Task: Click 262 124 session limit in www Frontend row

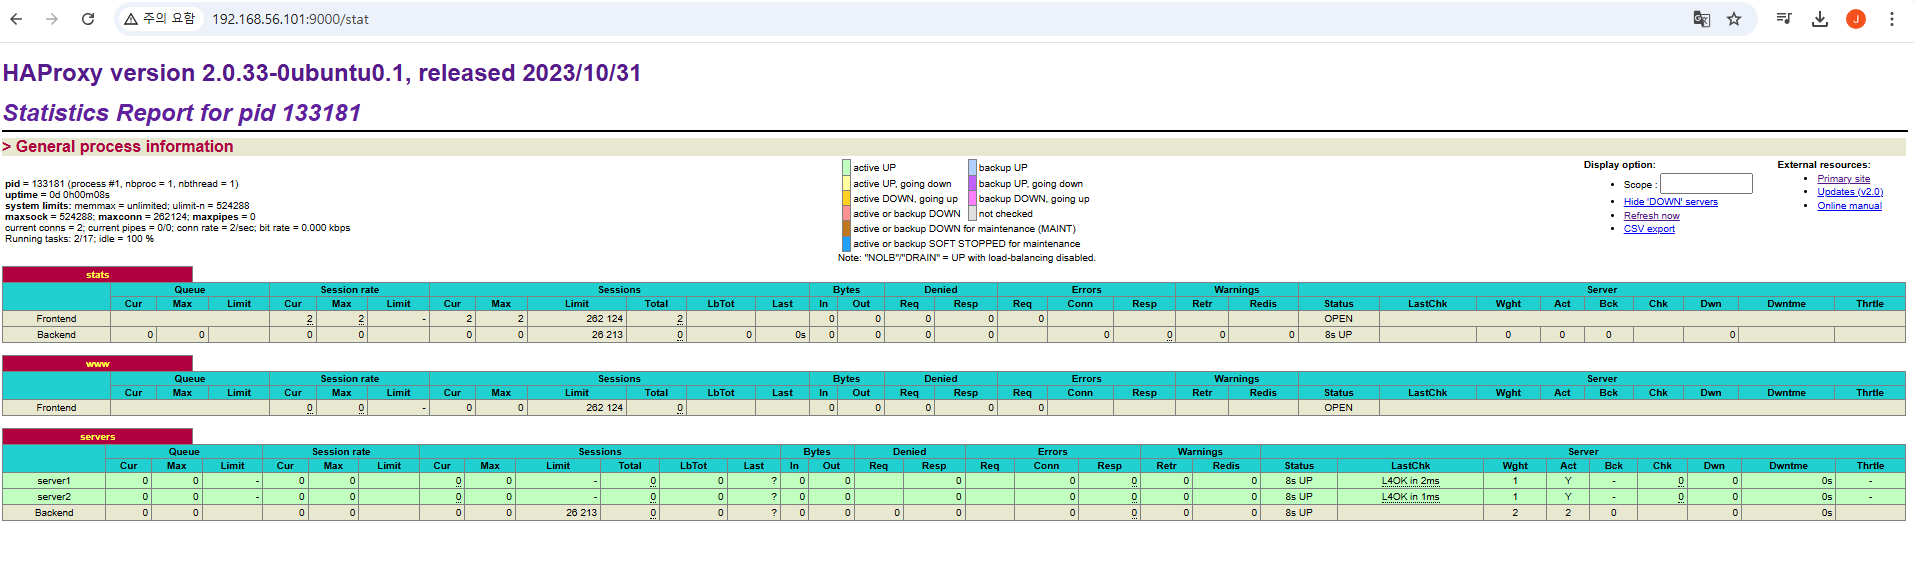Action: (604, 408)
